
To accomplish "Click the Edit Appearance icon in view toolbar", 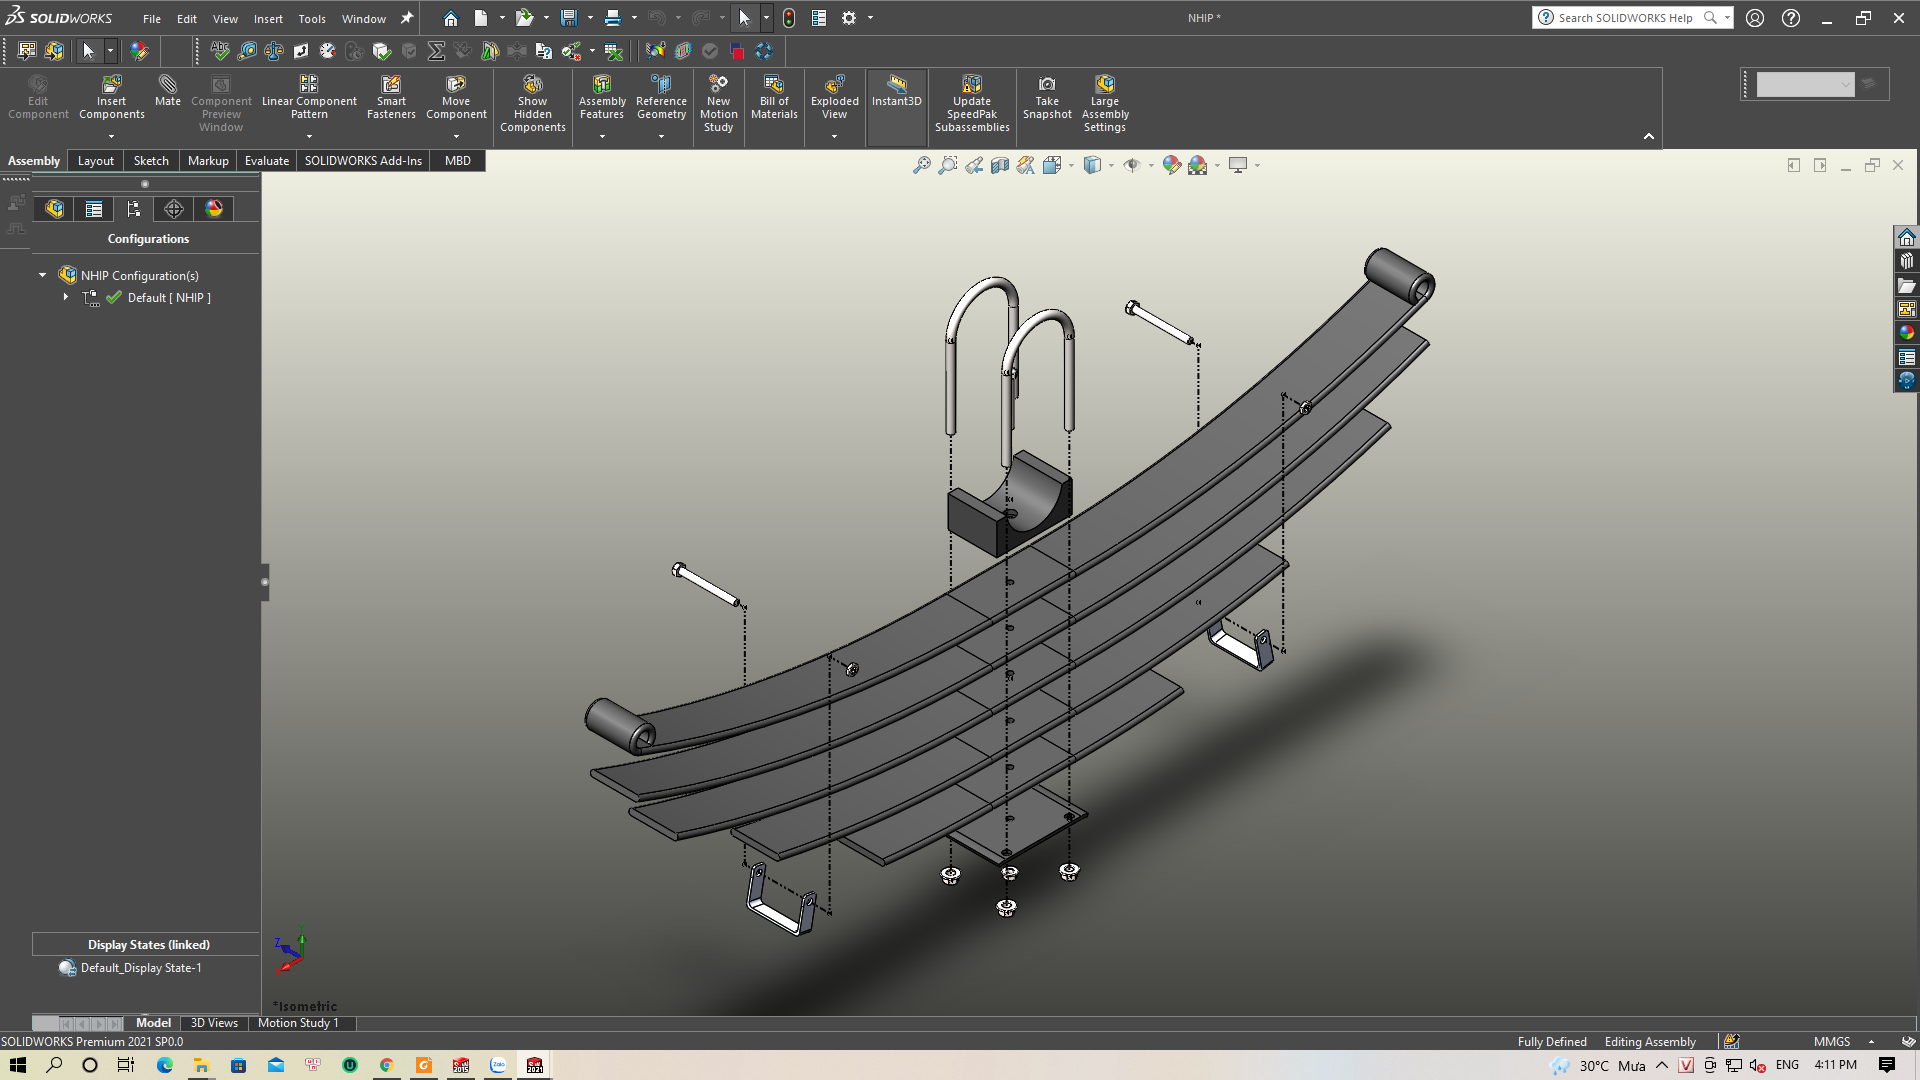I will [1171, 165].
